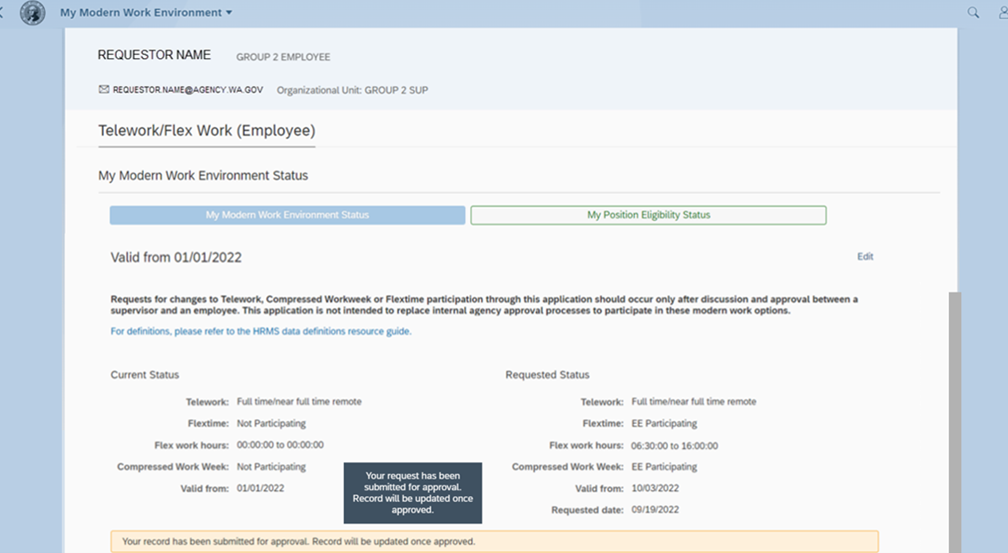Click the yellow submitted for approval message strip
Screen dimensions: 1008x553
point(494,541)
